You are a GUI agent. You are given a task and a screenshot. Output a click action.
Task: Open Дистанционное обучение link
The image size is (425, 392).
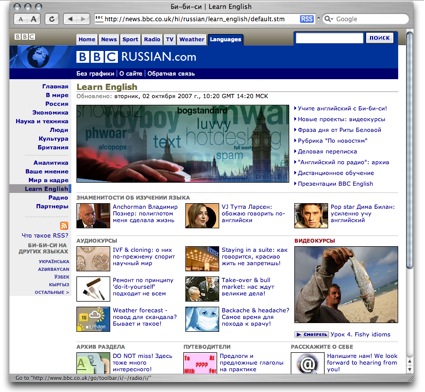(336, 173)
